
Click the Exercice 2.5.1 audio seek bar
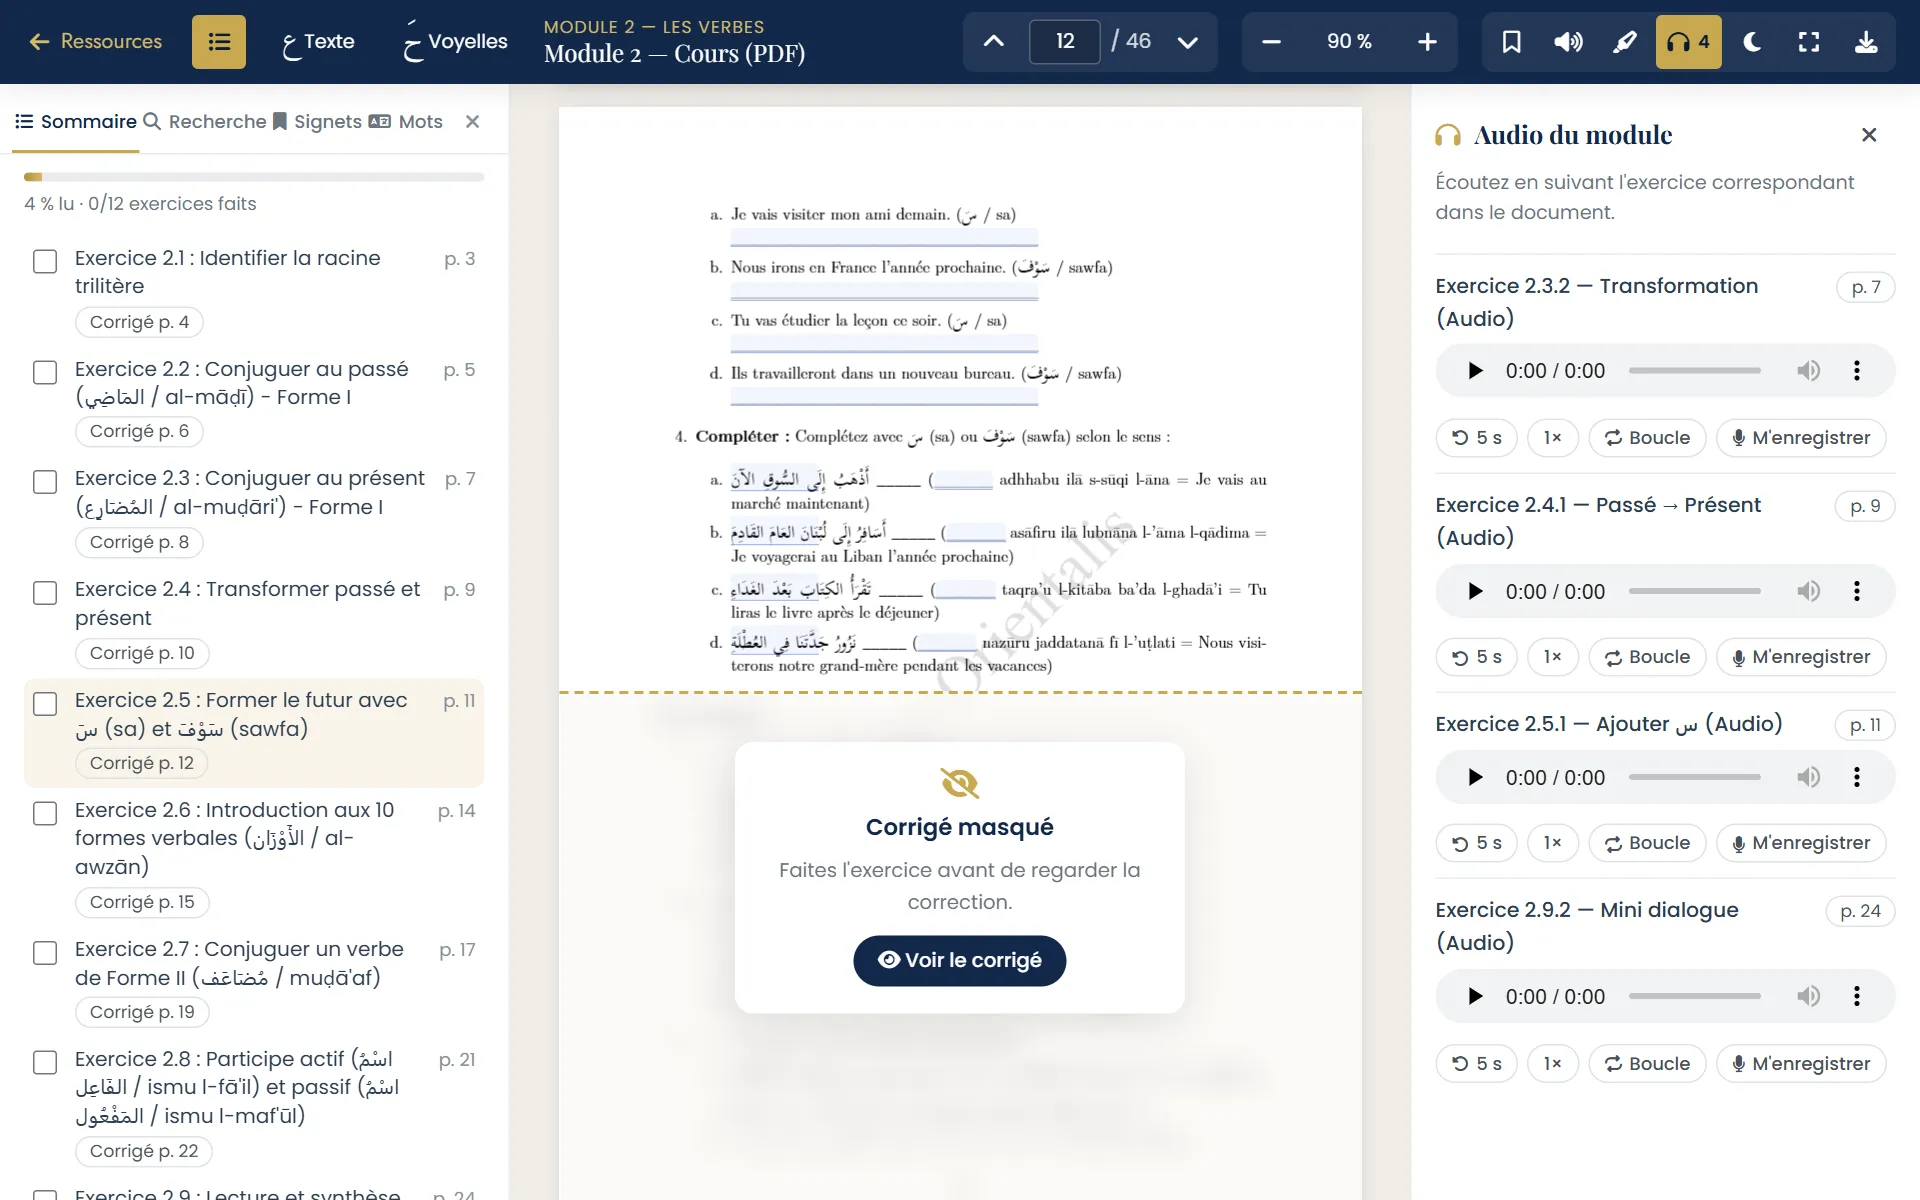click(x=1694, y=778)
